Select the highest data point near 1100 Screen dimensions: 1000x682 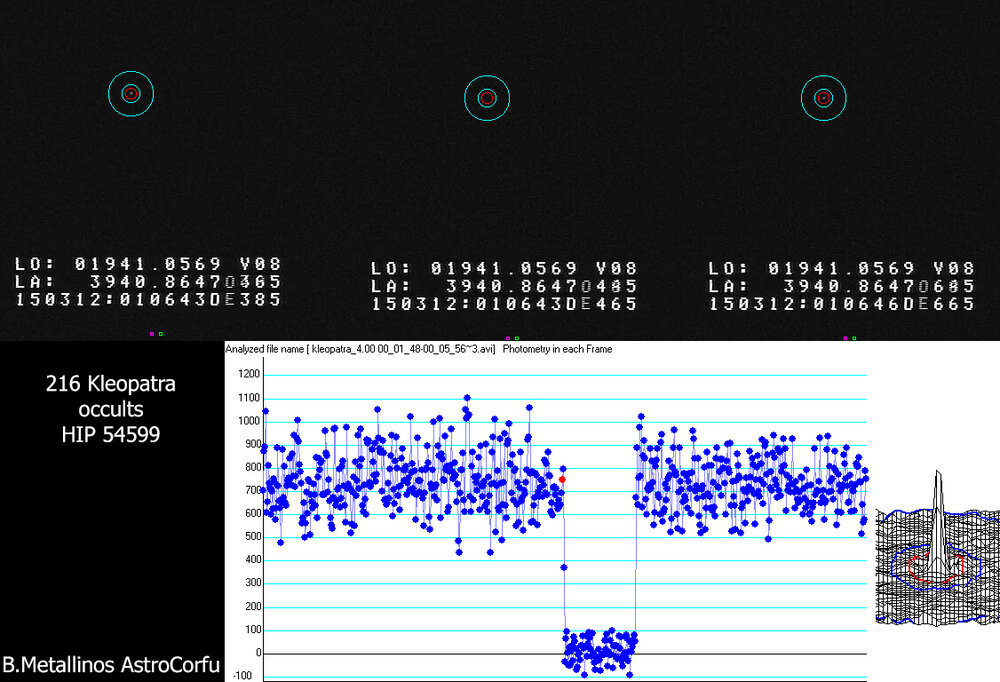(466, 398)
